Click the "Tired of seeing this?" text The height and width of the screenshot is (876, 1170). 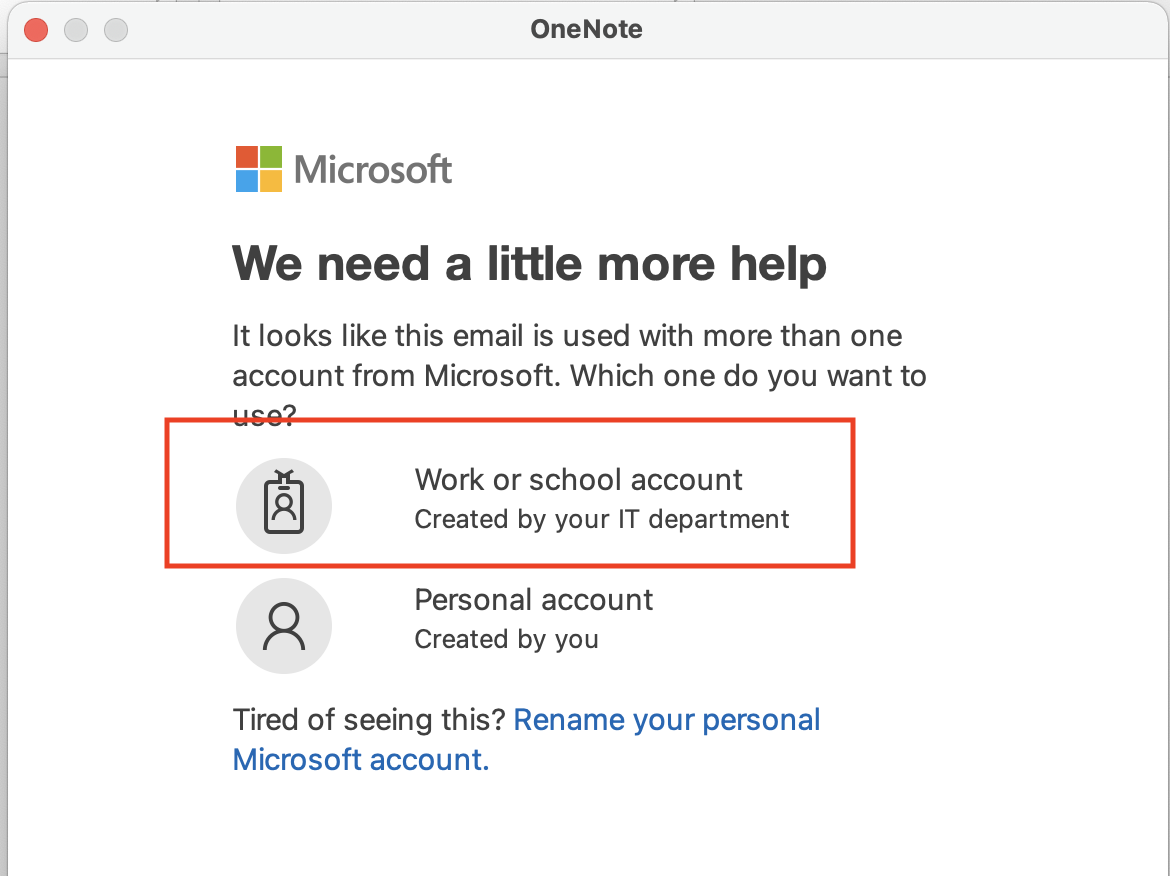368,721
